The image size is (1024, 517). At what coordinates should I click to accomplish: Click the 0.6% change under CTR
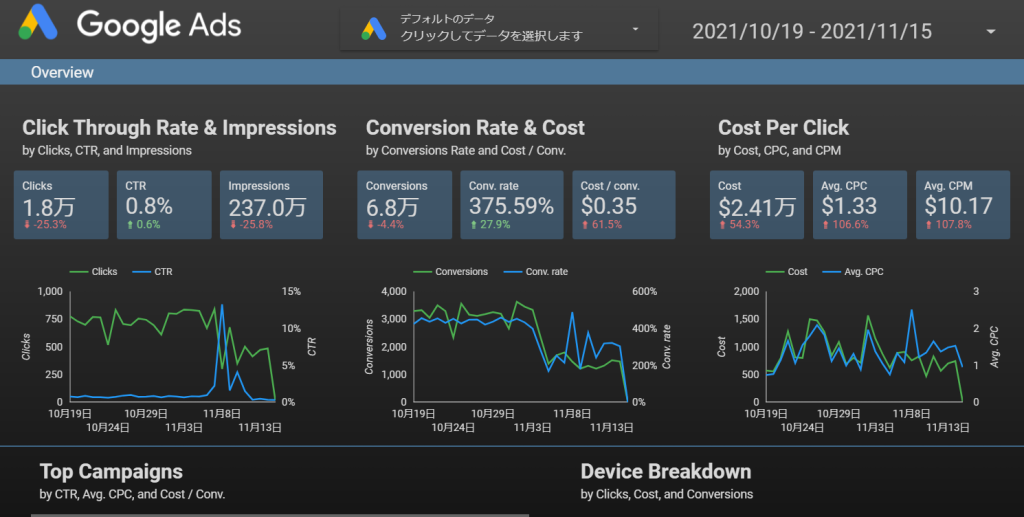pyautogui.click(x=144, y=225)
